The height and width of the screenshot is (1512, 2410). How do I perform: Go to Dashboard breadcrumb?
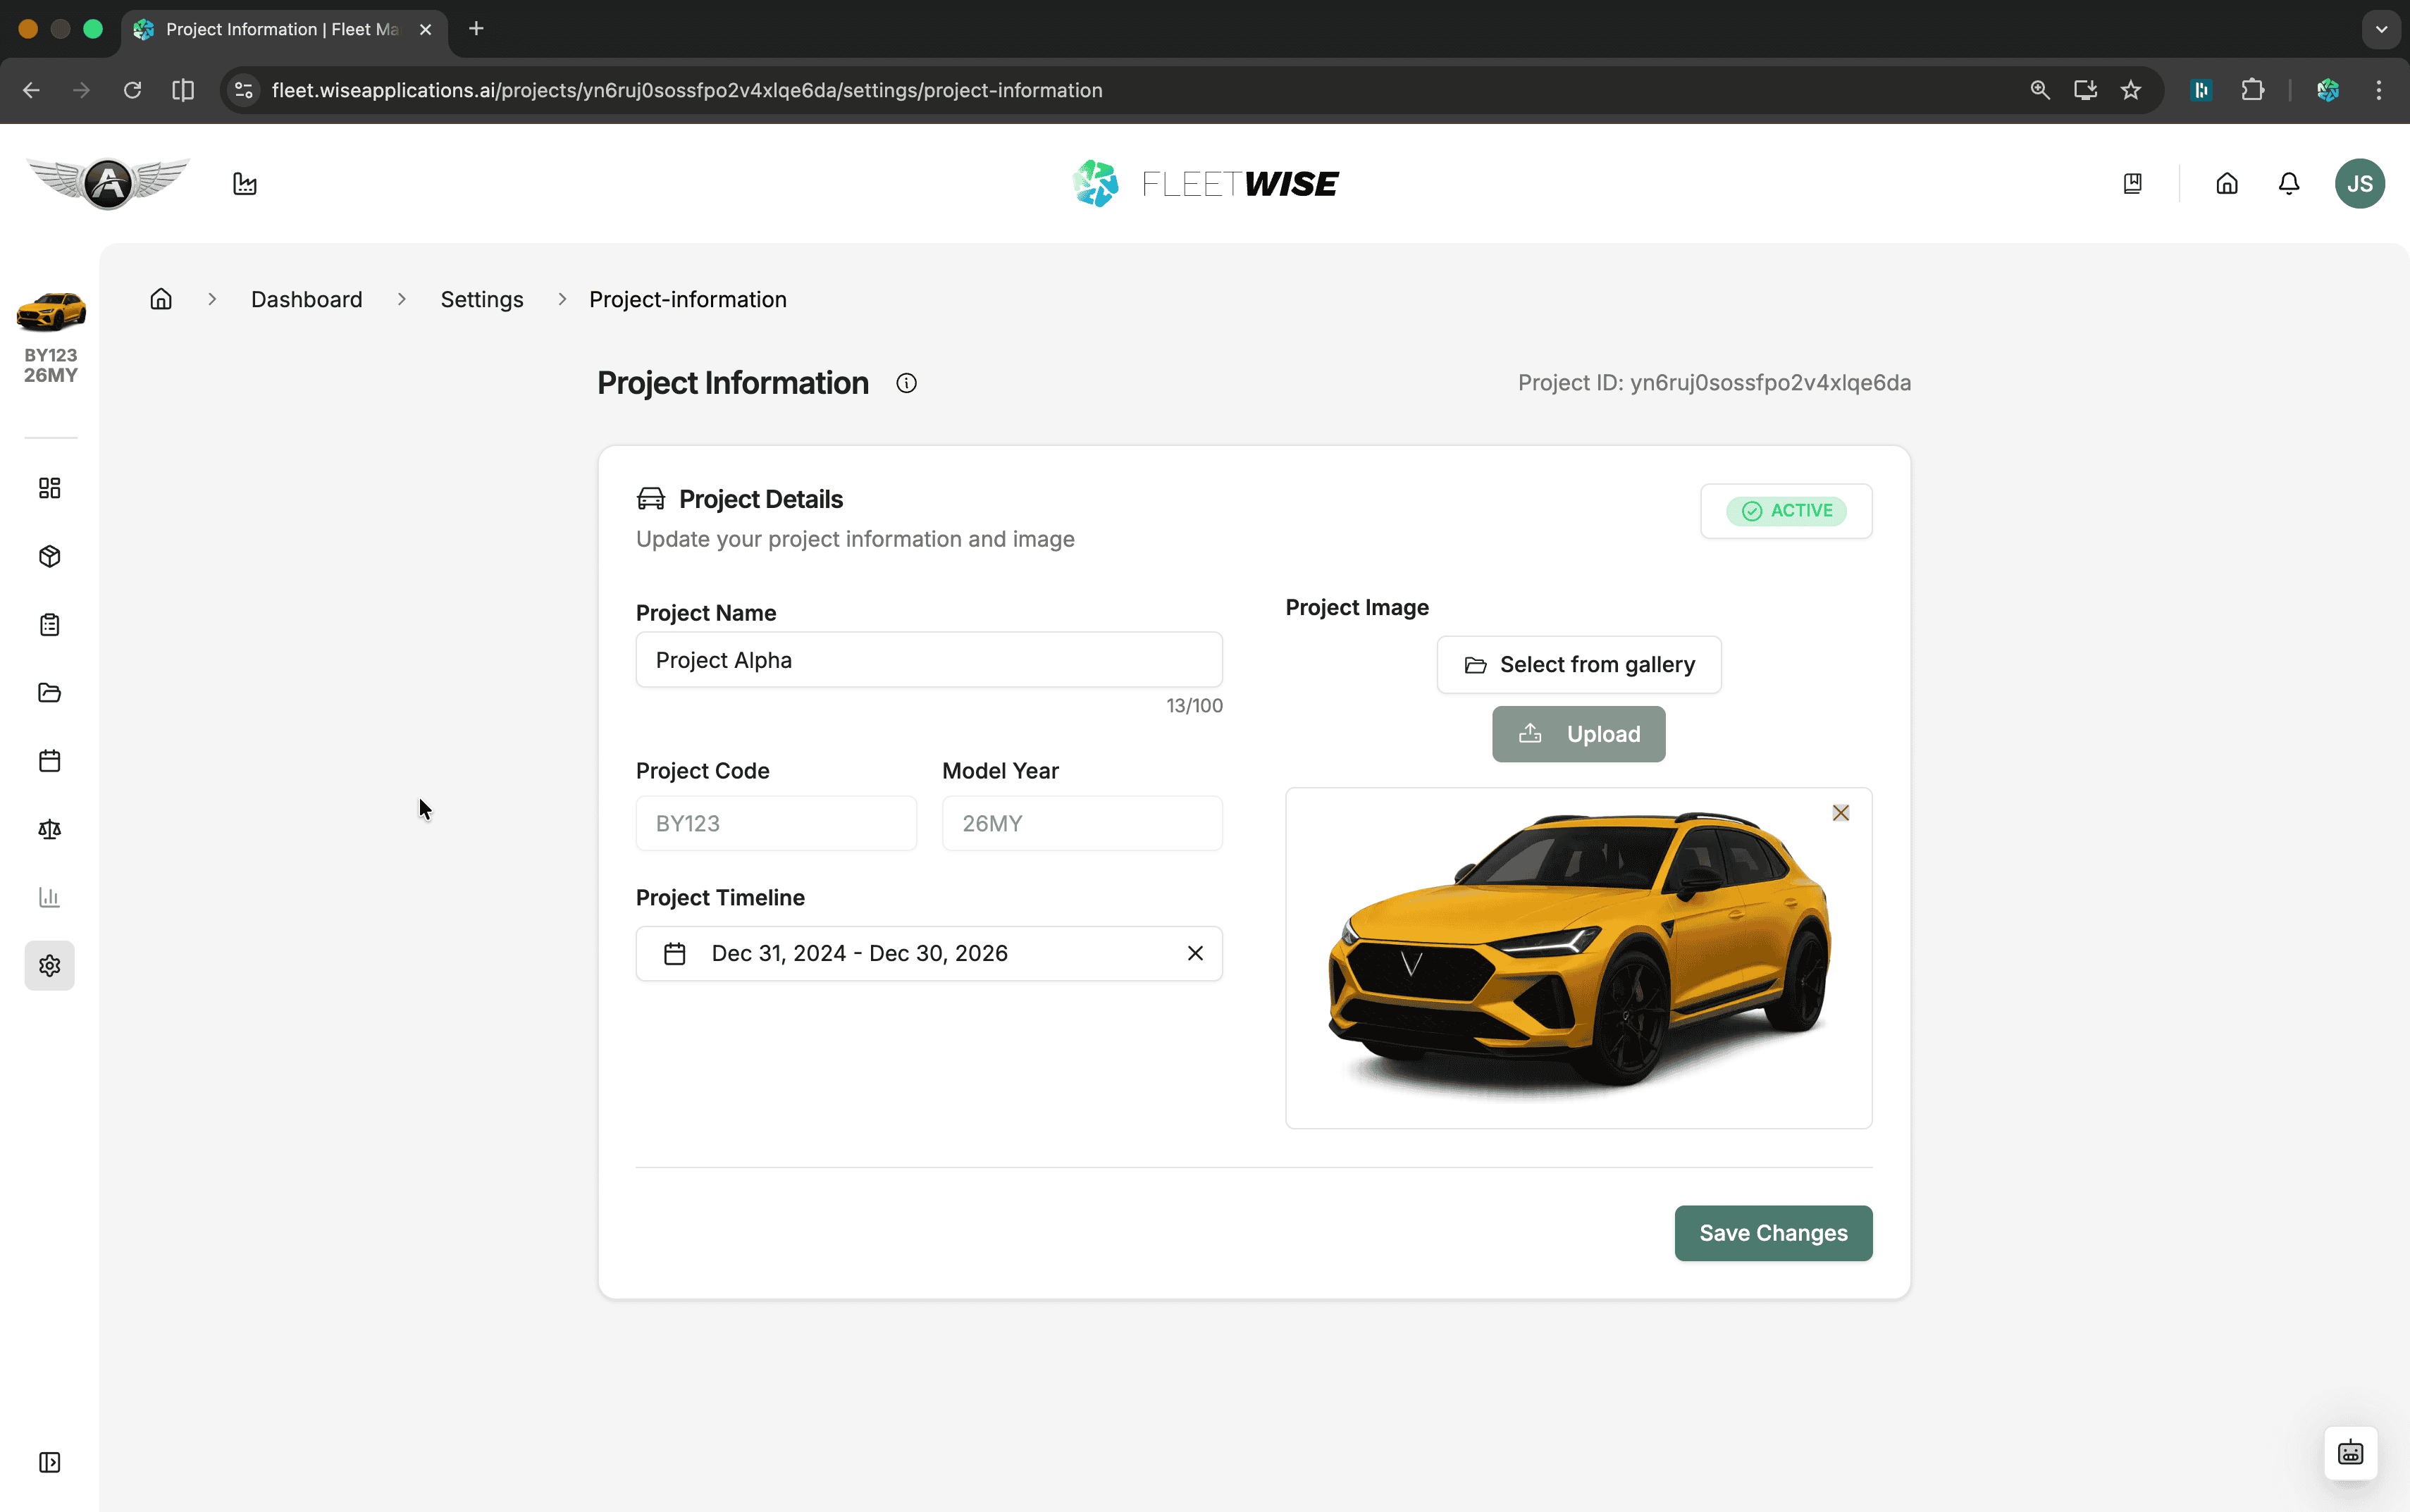[x=307, y=299]
